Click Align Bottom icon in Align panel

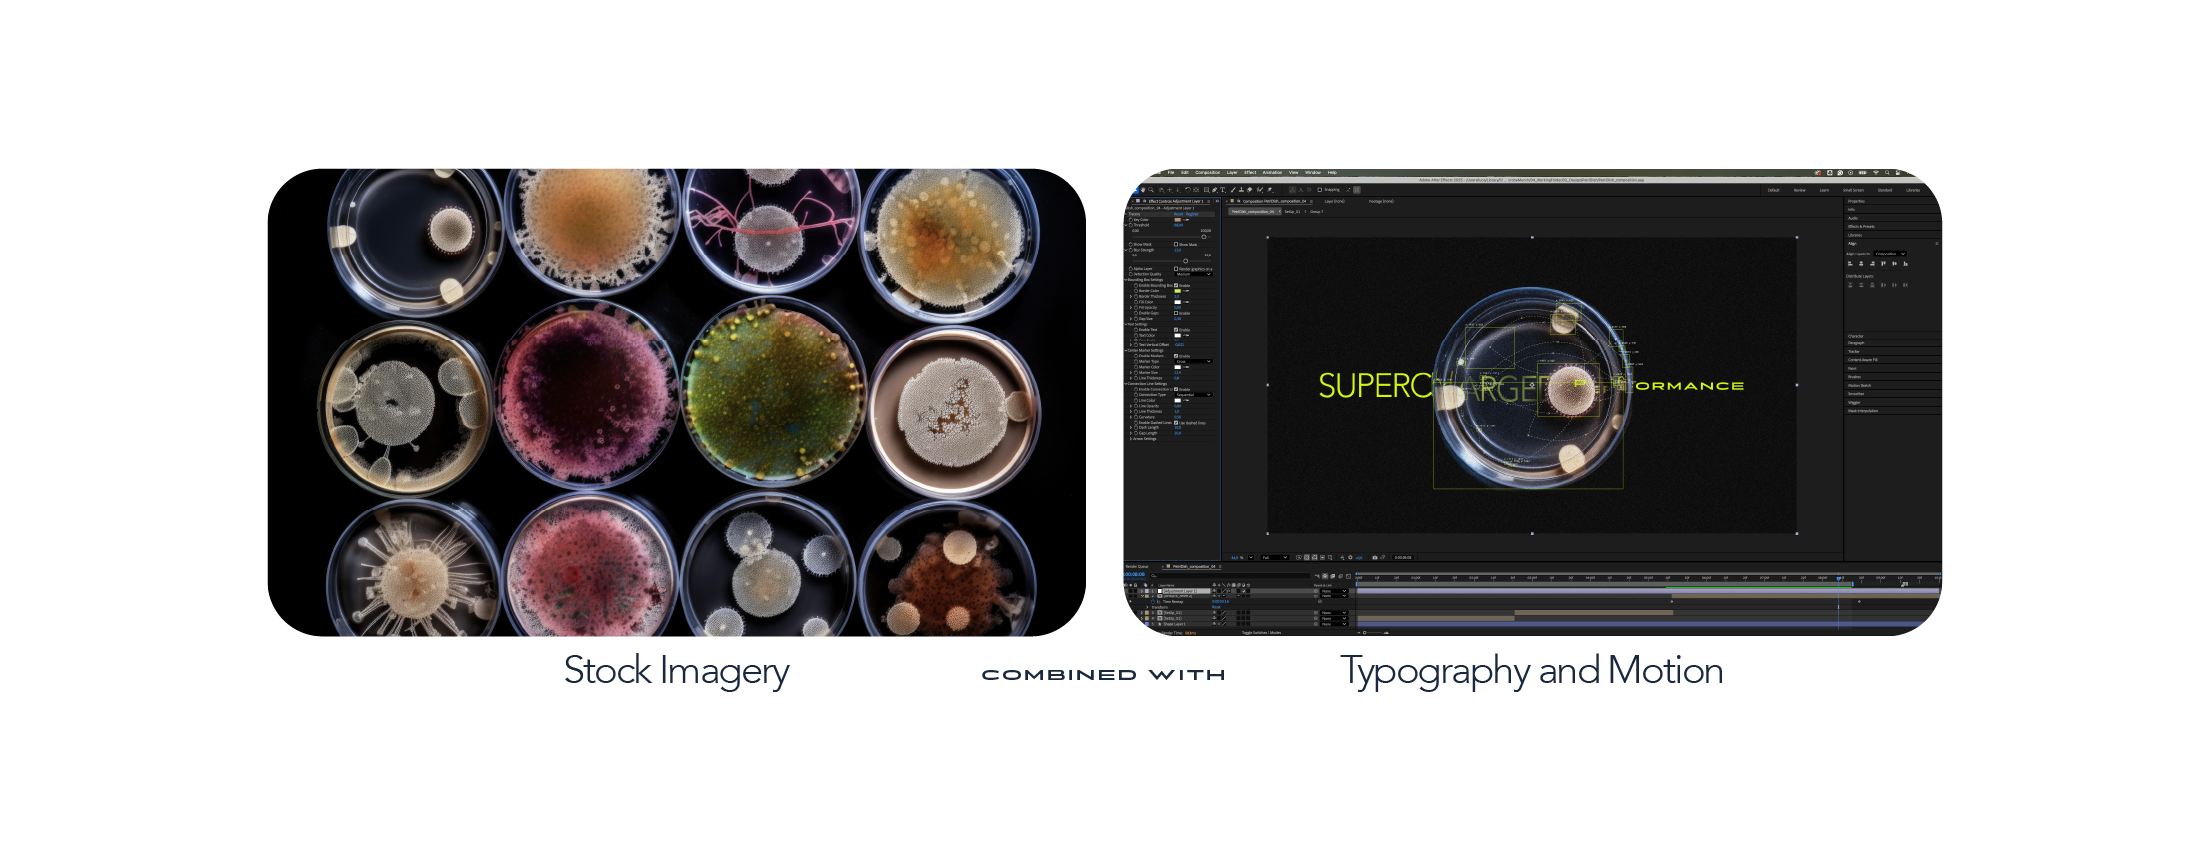(x=1905, y=264)
